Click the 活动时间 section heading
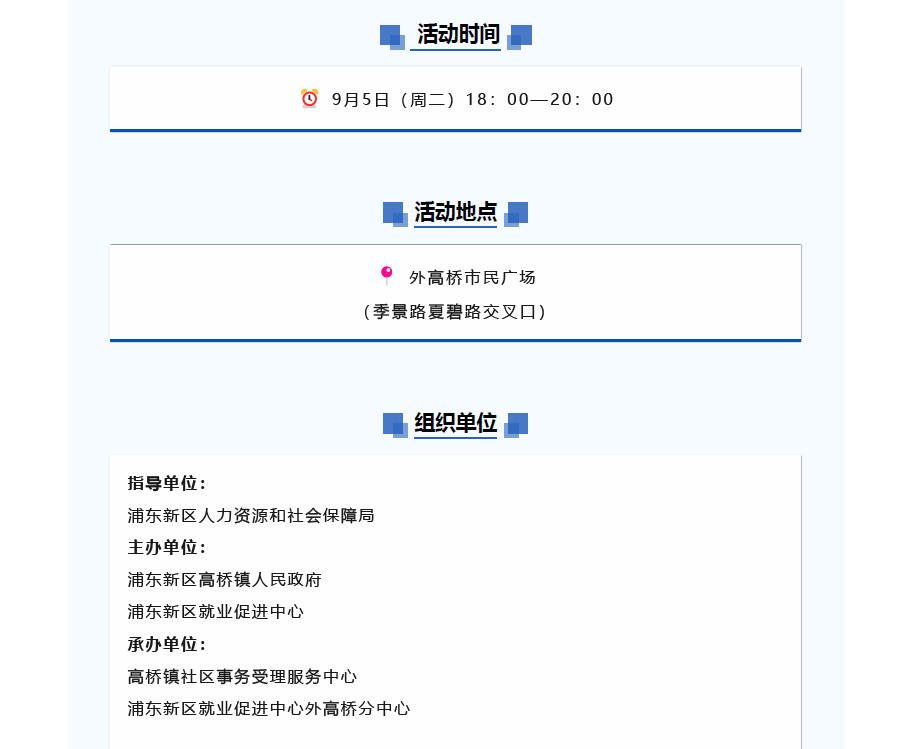 [x=456, y=35]
